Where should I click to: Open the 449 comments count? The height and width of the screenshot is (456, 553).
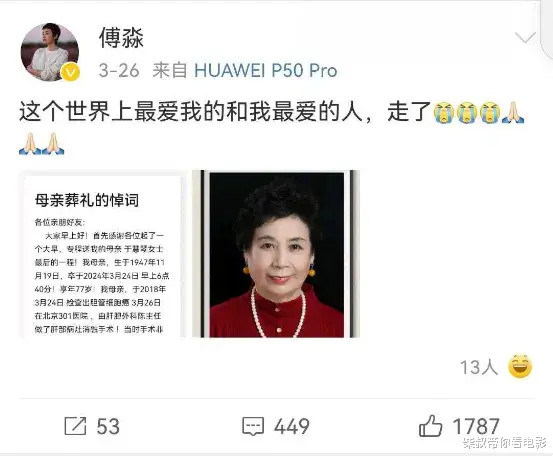pos(292,426)
